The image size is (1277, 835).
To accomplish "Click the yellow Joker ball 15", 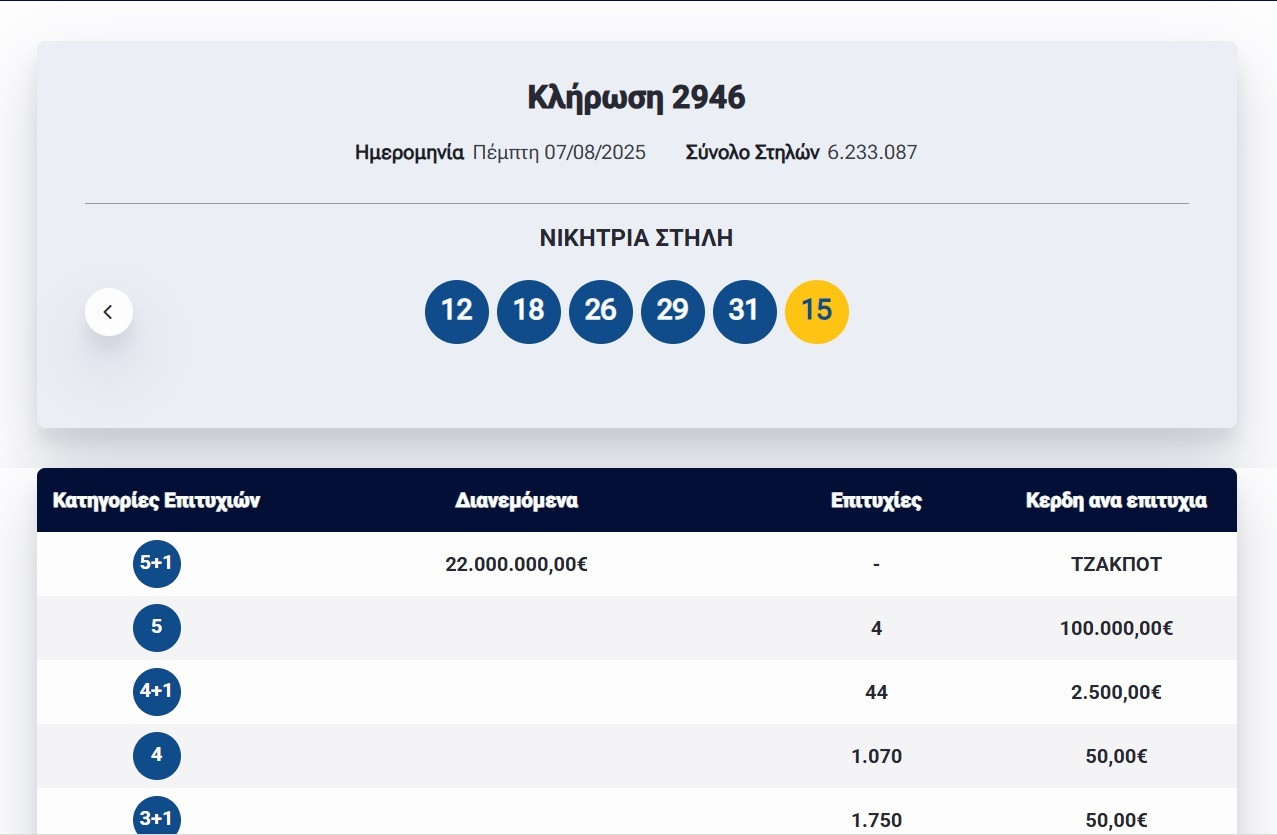I will (x=817, y=312).
